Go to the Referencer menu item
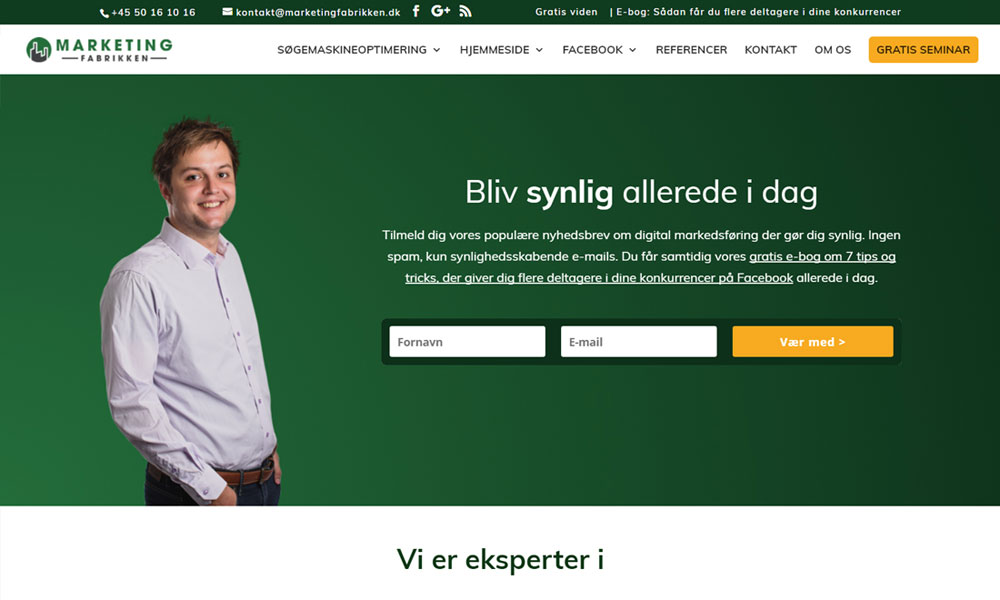The image size is (1000, 600). (691, 50)
